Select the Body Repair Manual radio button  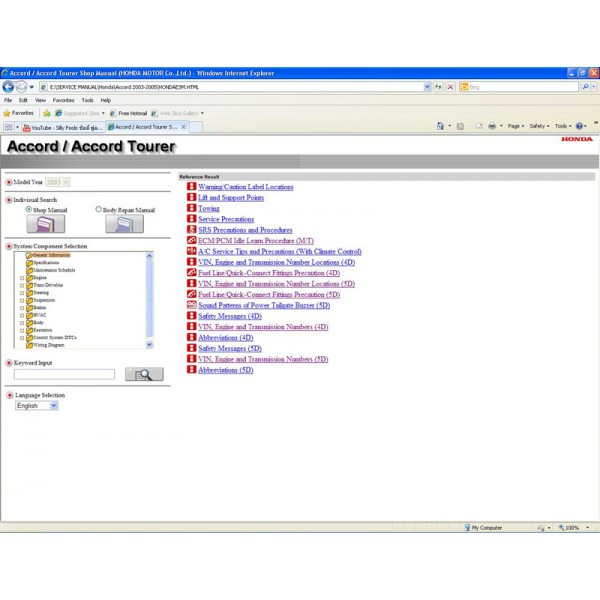click(x=98, y=209)
